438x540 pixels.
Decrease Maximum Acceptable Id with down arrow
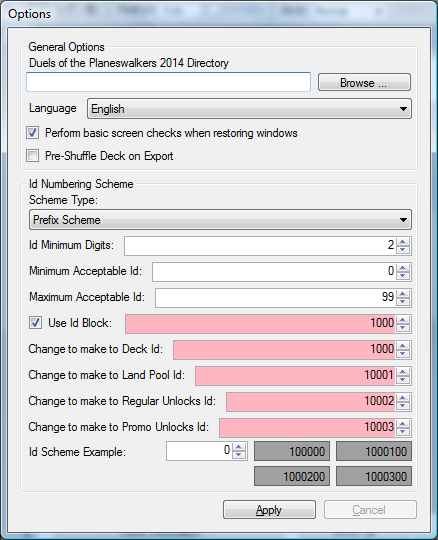pyautogui.click(x=403, y=302)
